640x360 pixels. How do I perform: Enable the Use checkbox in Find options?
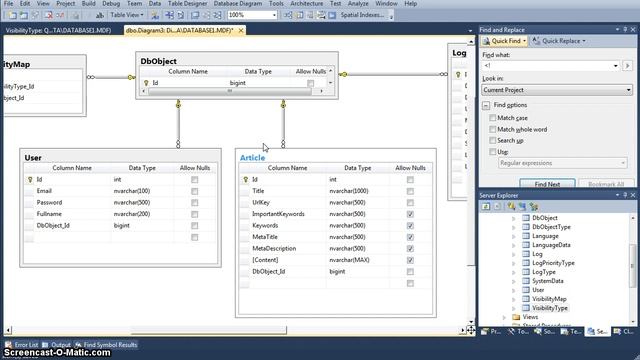click(493, 152)
